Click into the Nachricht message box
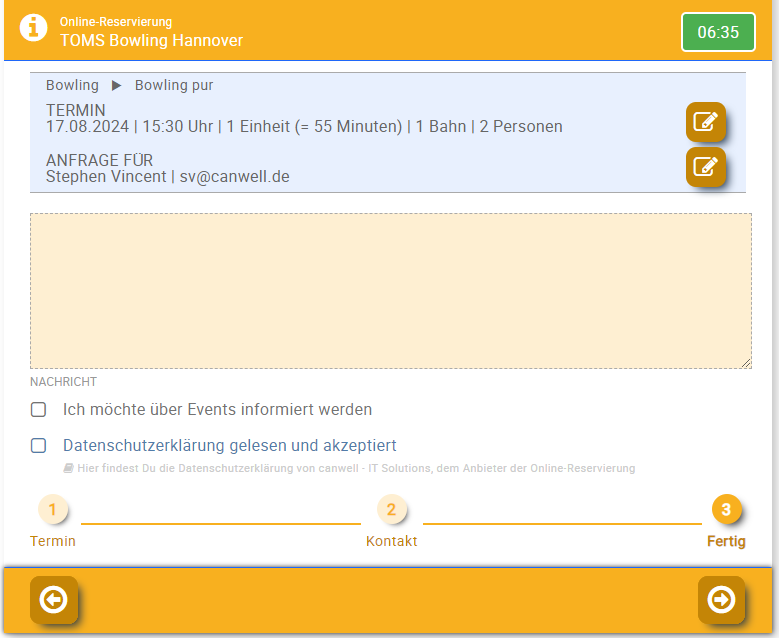779x638 pixels. 390,290
